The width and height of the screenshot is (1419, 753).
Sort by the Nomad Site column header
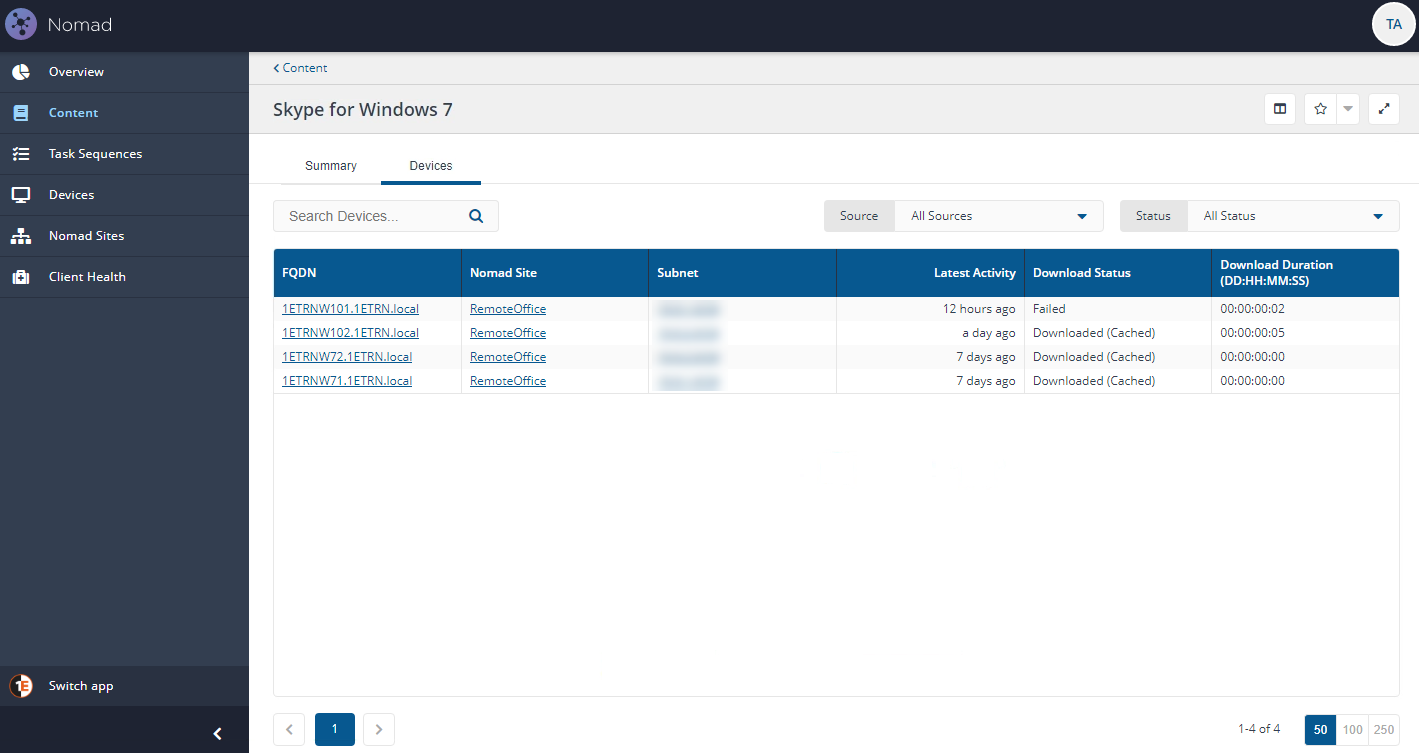555,273
